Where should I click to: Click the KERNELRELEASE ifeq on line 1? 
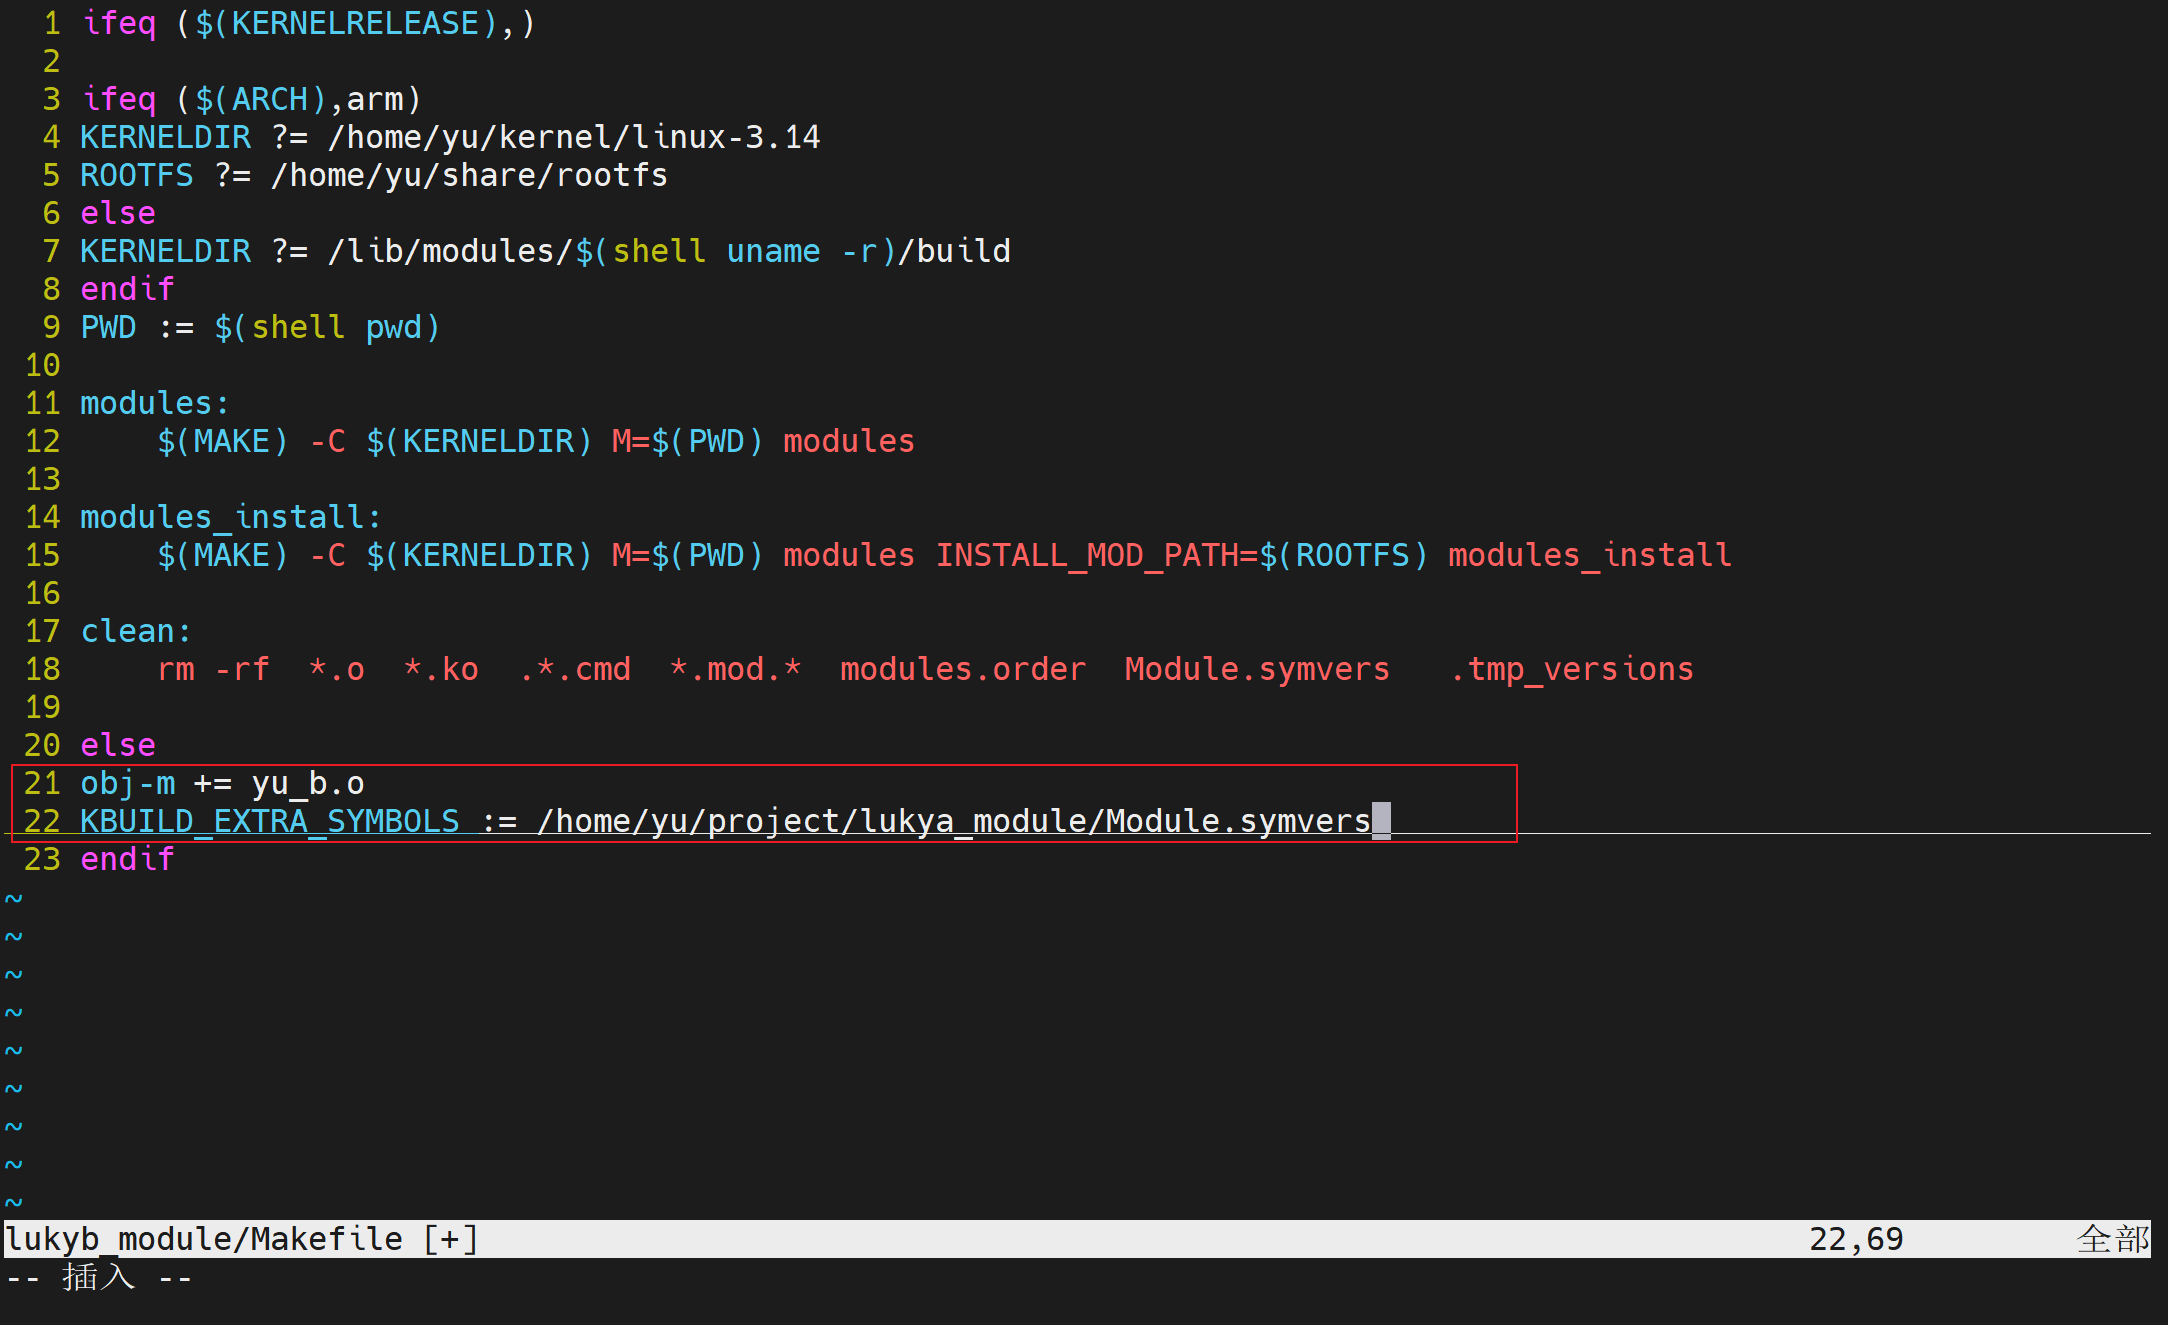[x=118, y=23]
